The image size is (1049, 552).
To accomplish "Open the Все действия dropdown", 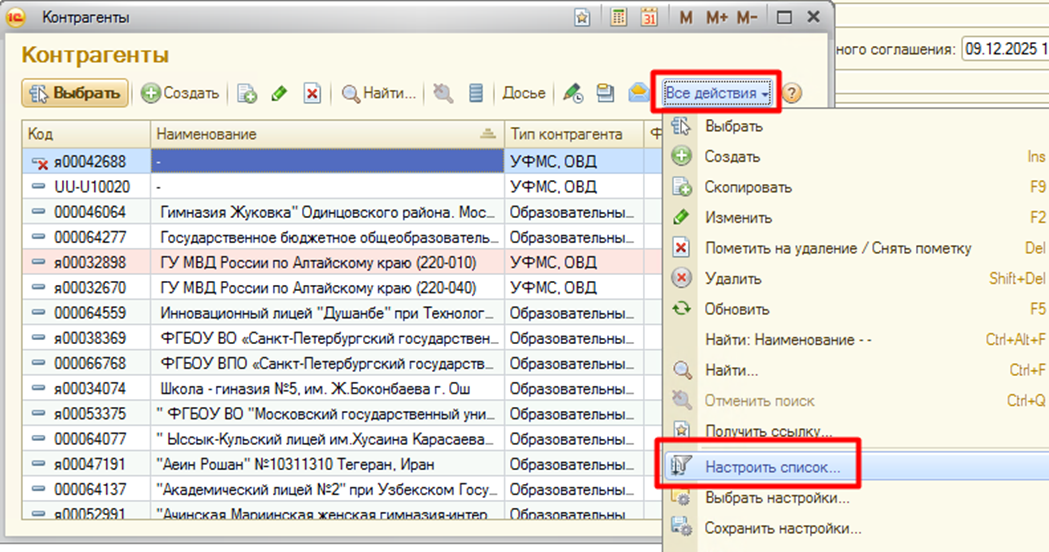I will (x=716, y=93).
